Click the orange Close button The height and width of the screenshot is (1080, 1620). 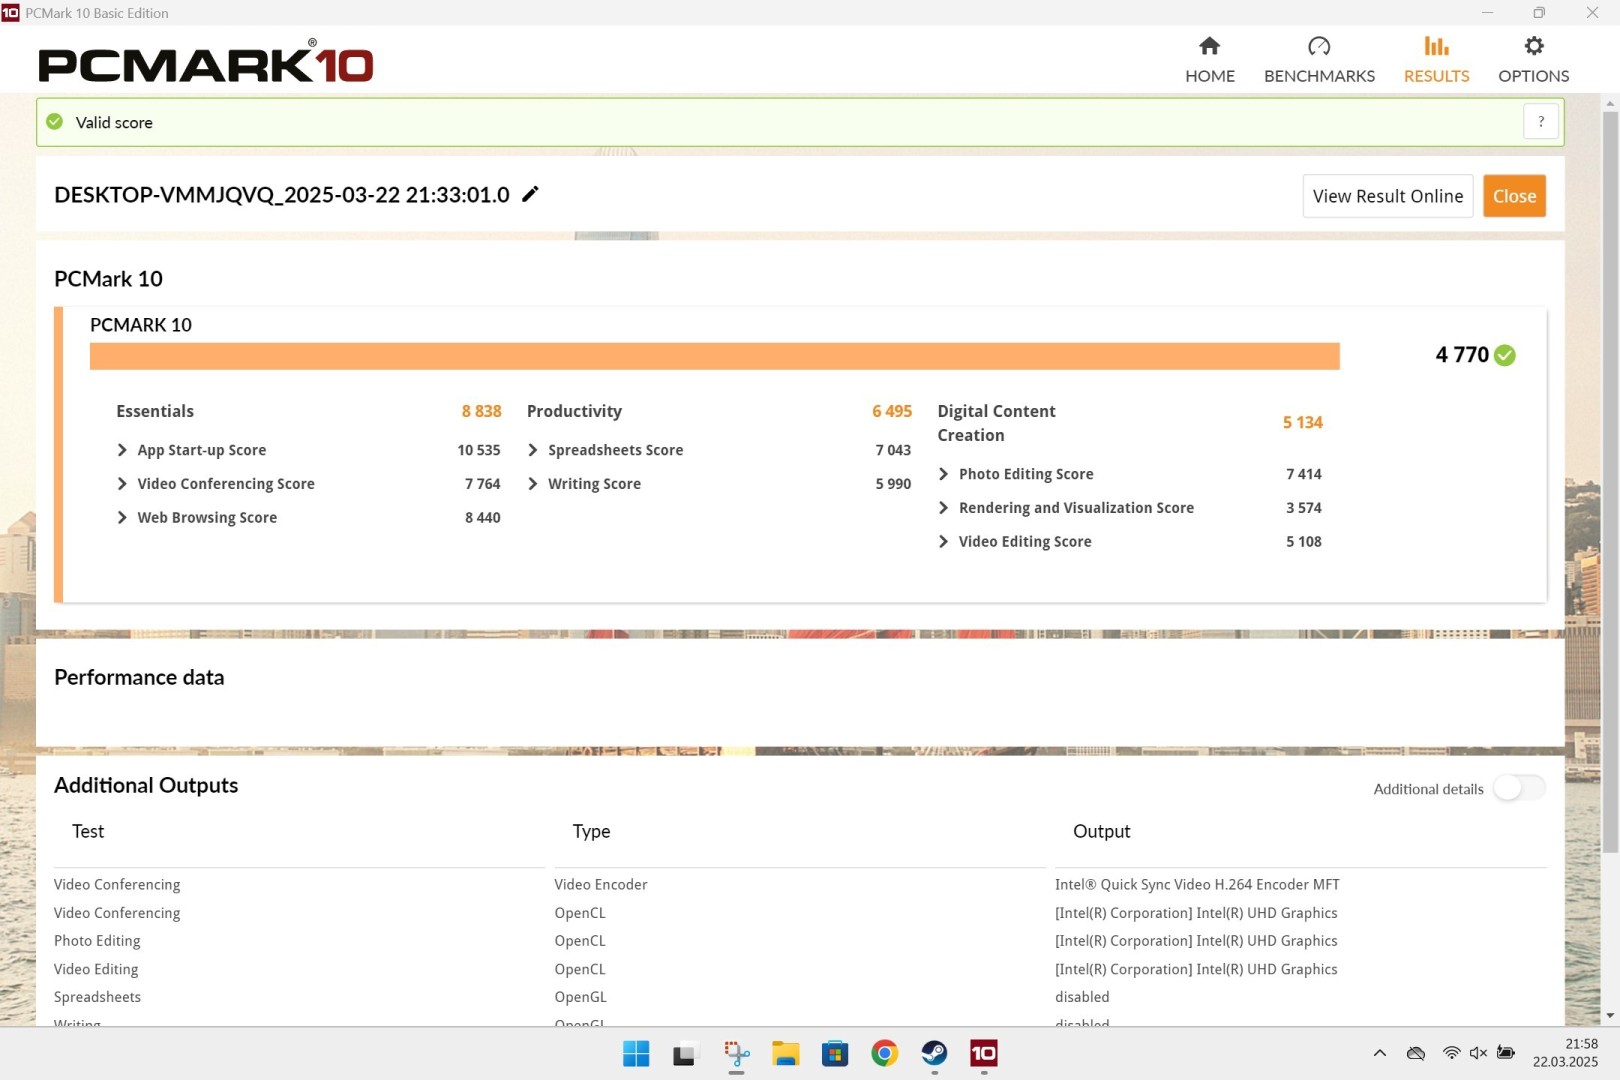(x=1514, y=196)
